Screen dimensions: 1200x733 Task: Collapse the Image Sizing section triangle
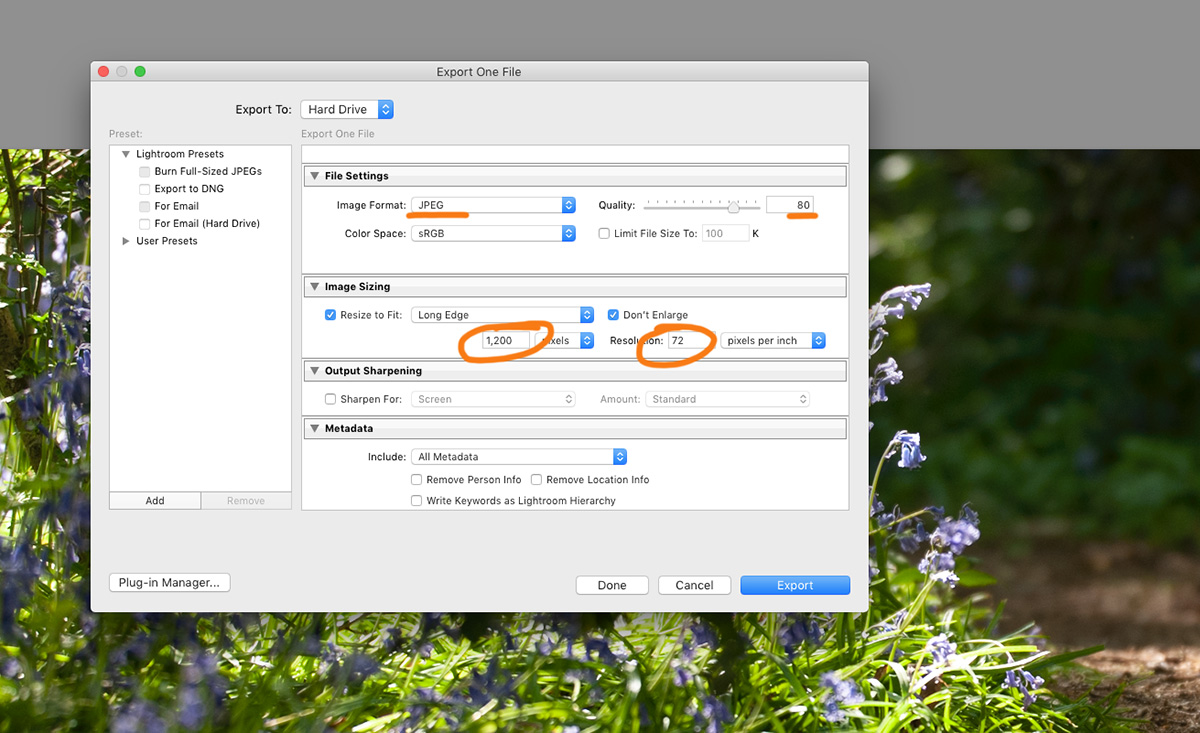tap(313, 287)
